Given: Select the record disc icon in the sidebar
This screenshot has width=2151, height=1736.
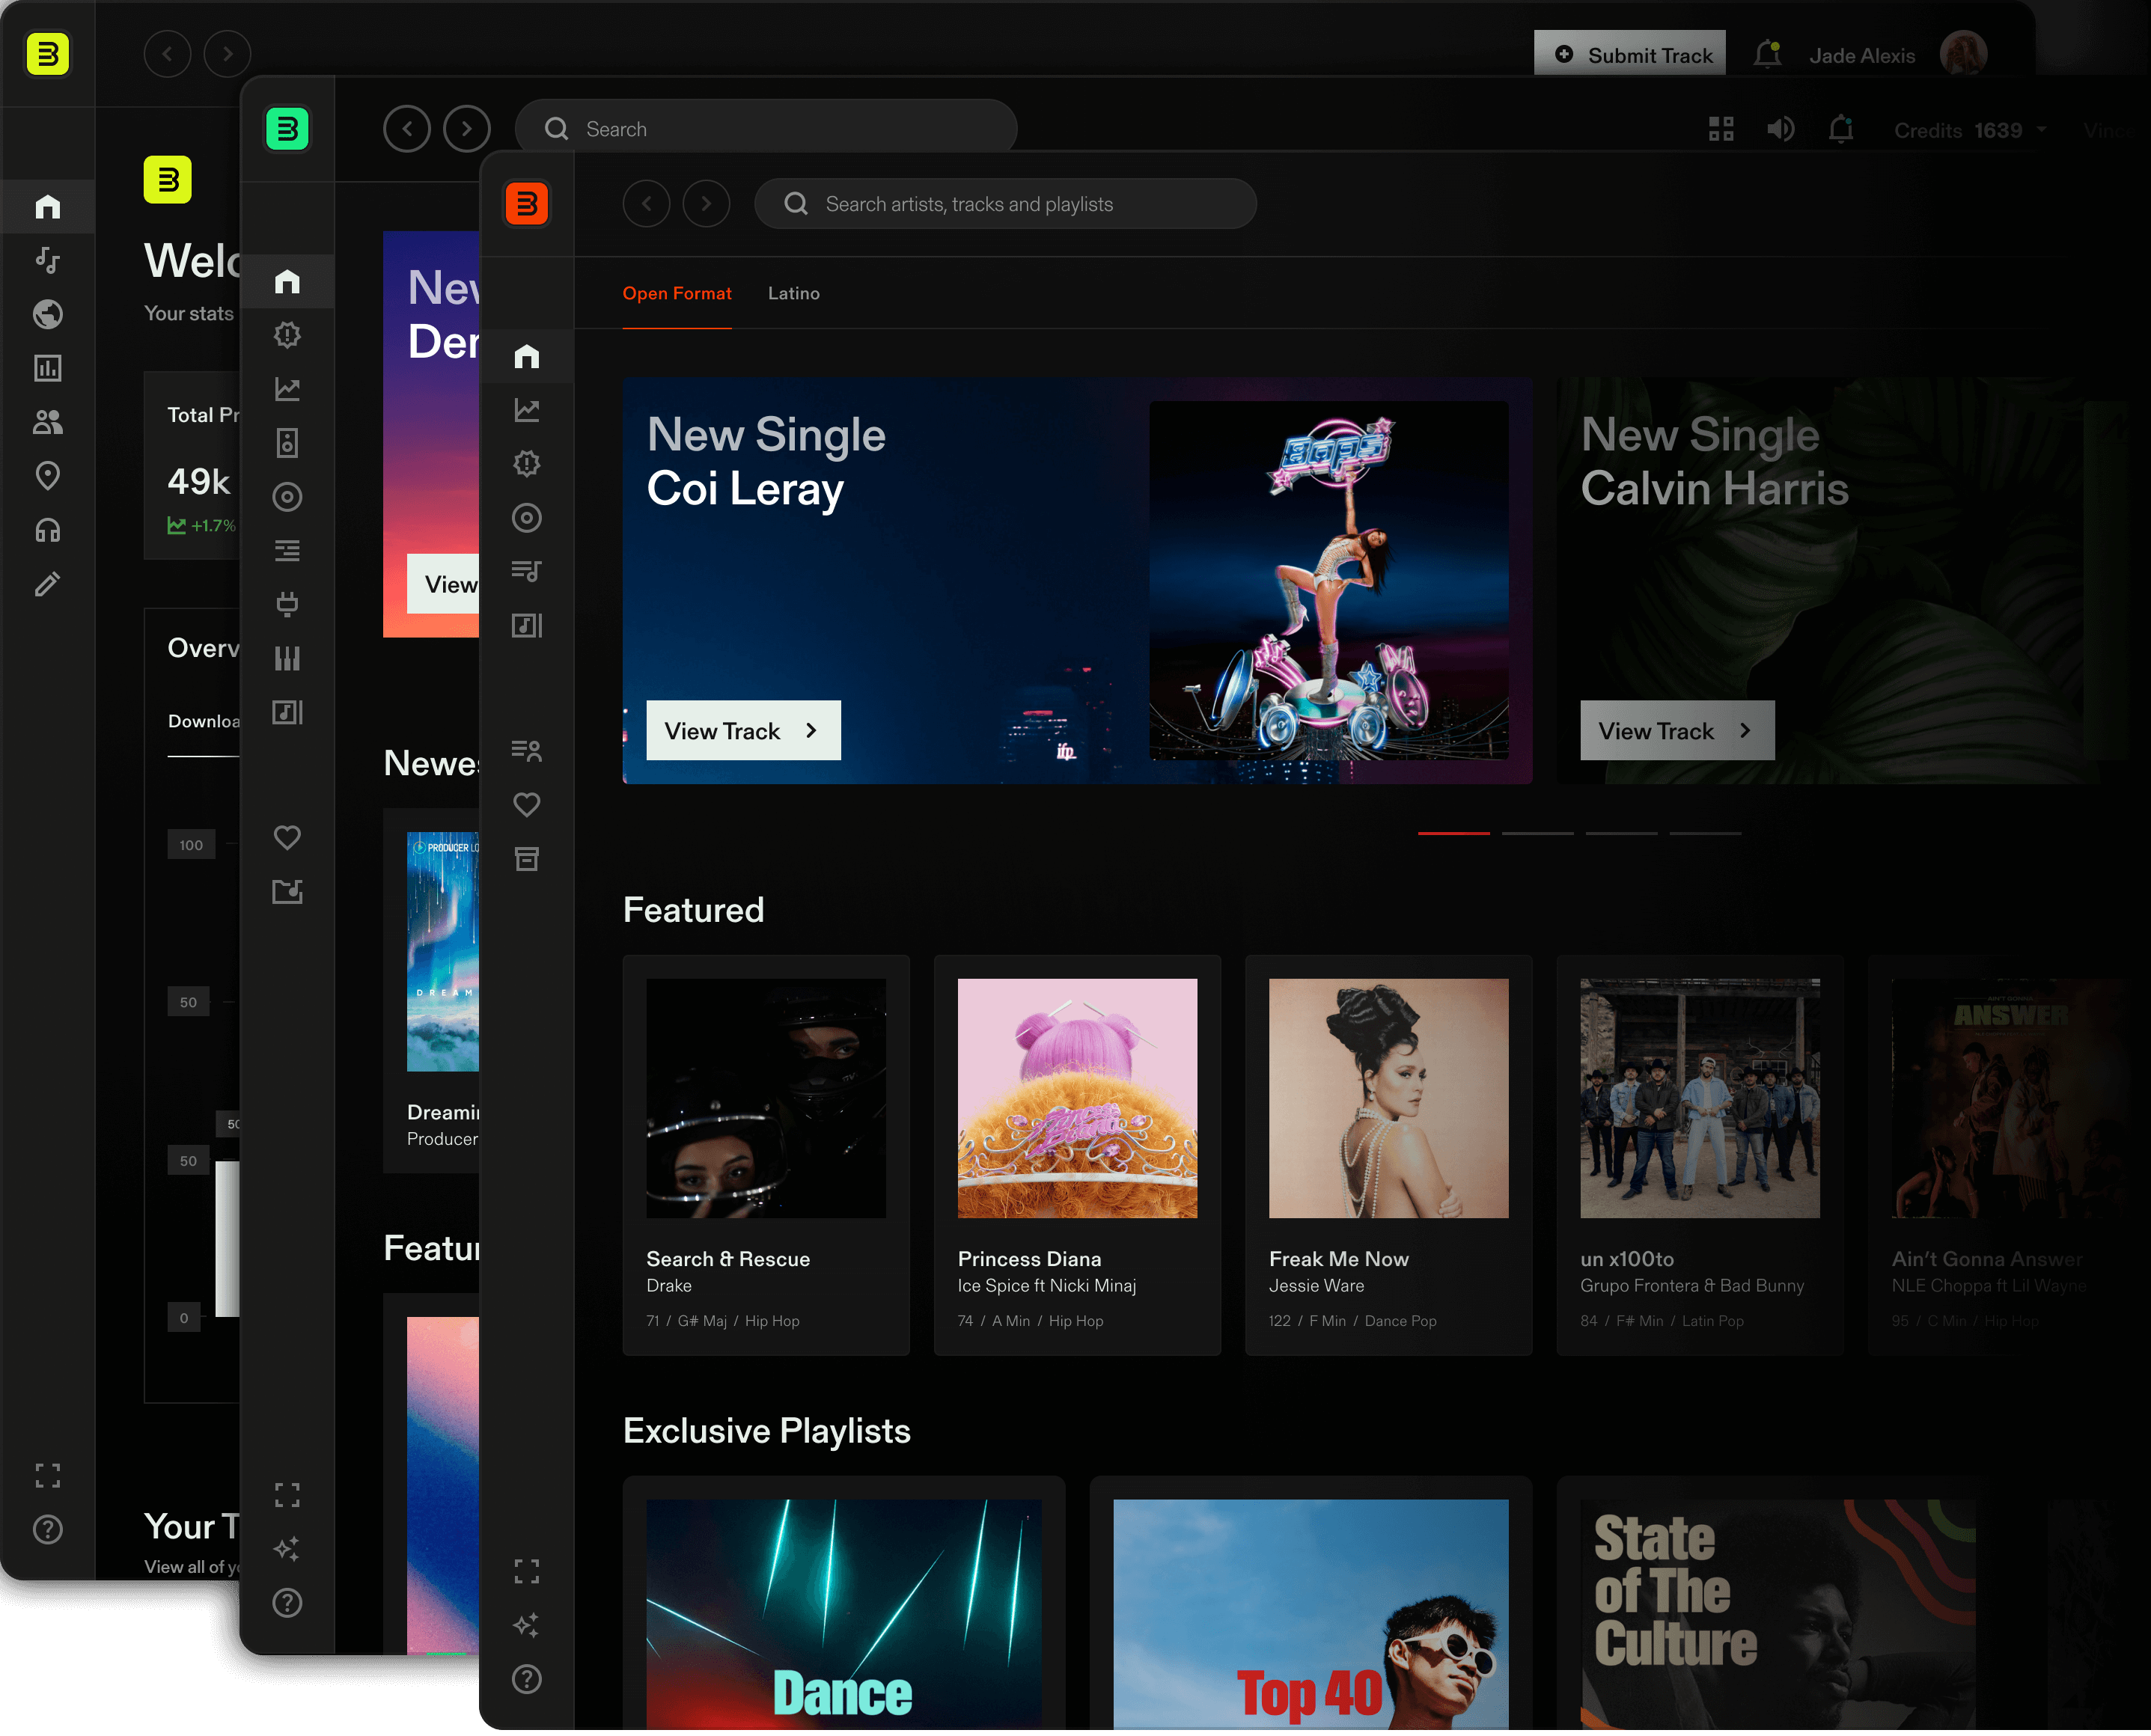Looking at the screenshot, I should (527, 518).
